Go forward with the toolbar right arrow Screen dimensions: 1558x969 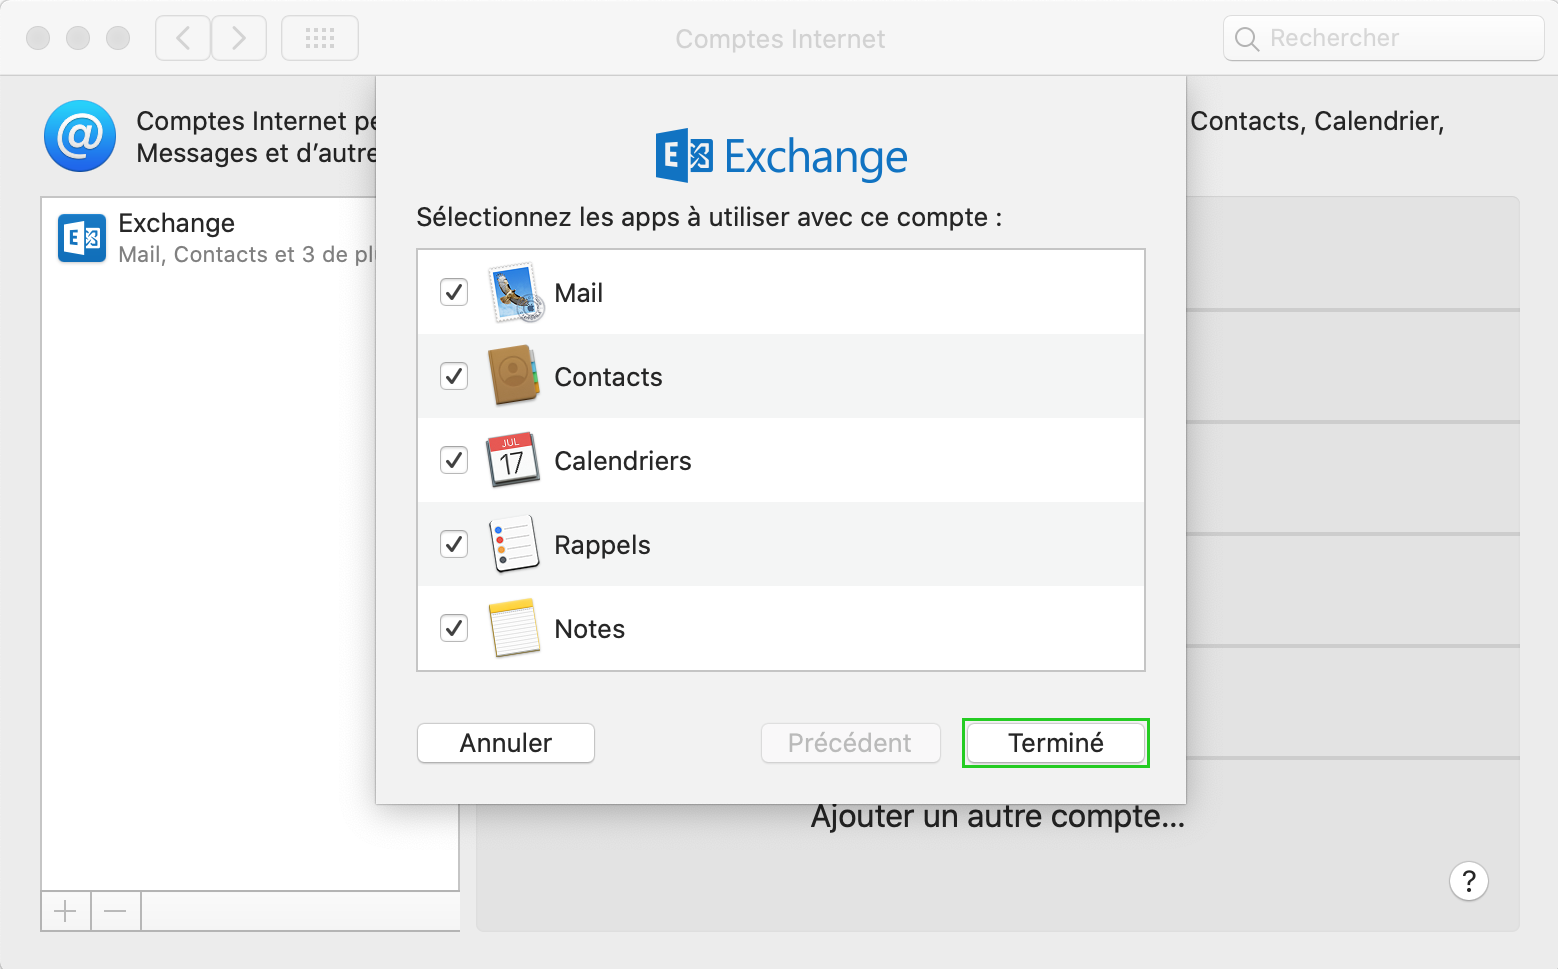[239, 39]
